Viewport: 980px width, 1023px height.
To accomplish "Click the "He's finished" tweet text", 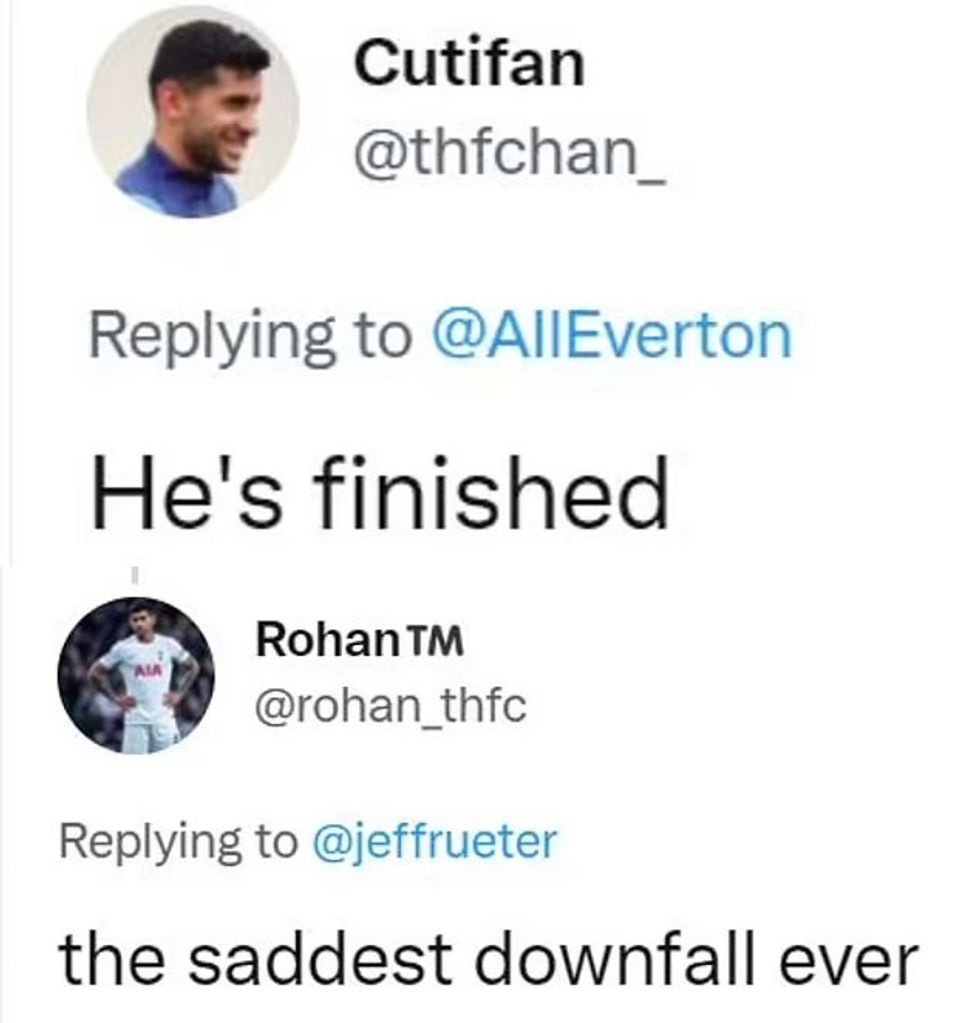I will [379, 496].
